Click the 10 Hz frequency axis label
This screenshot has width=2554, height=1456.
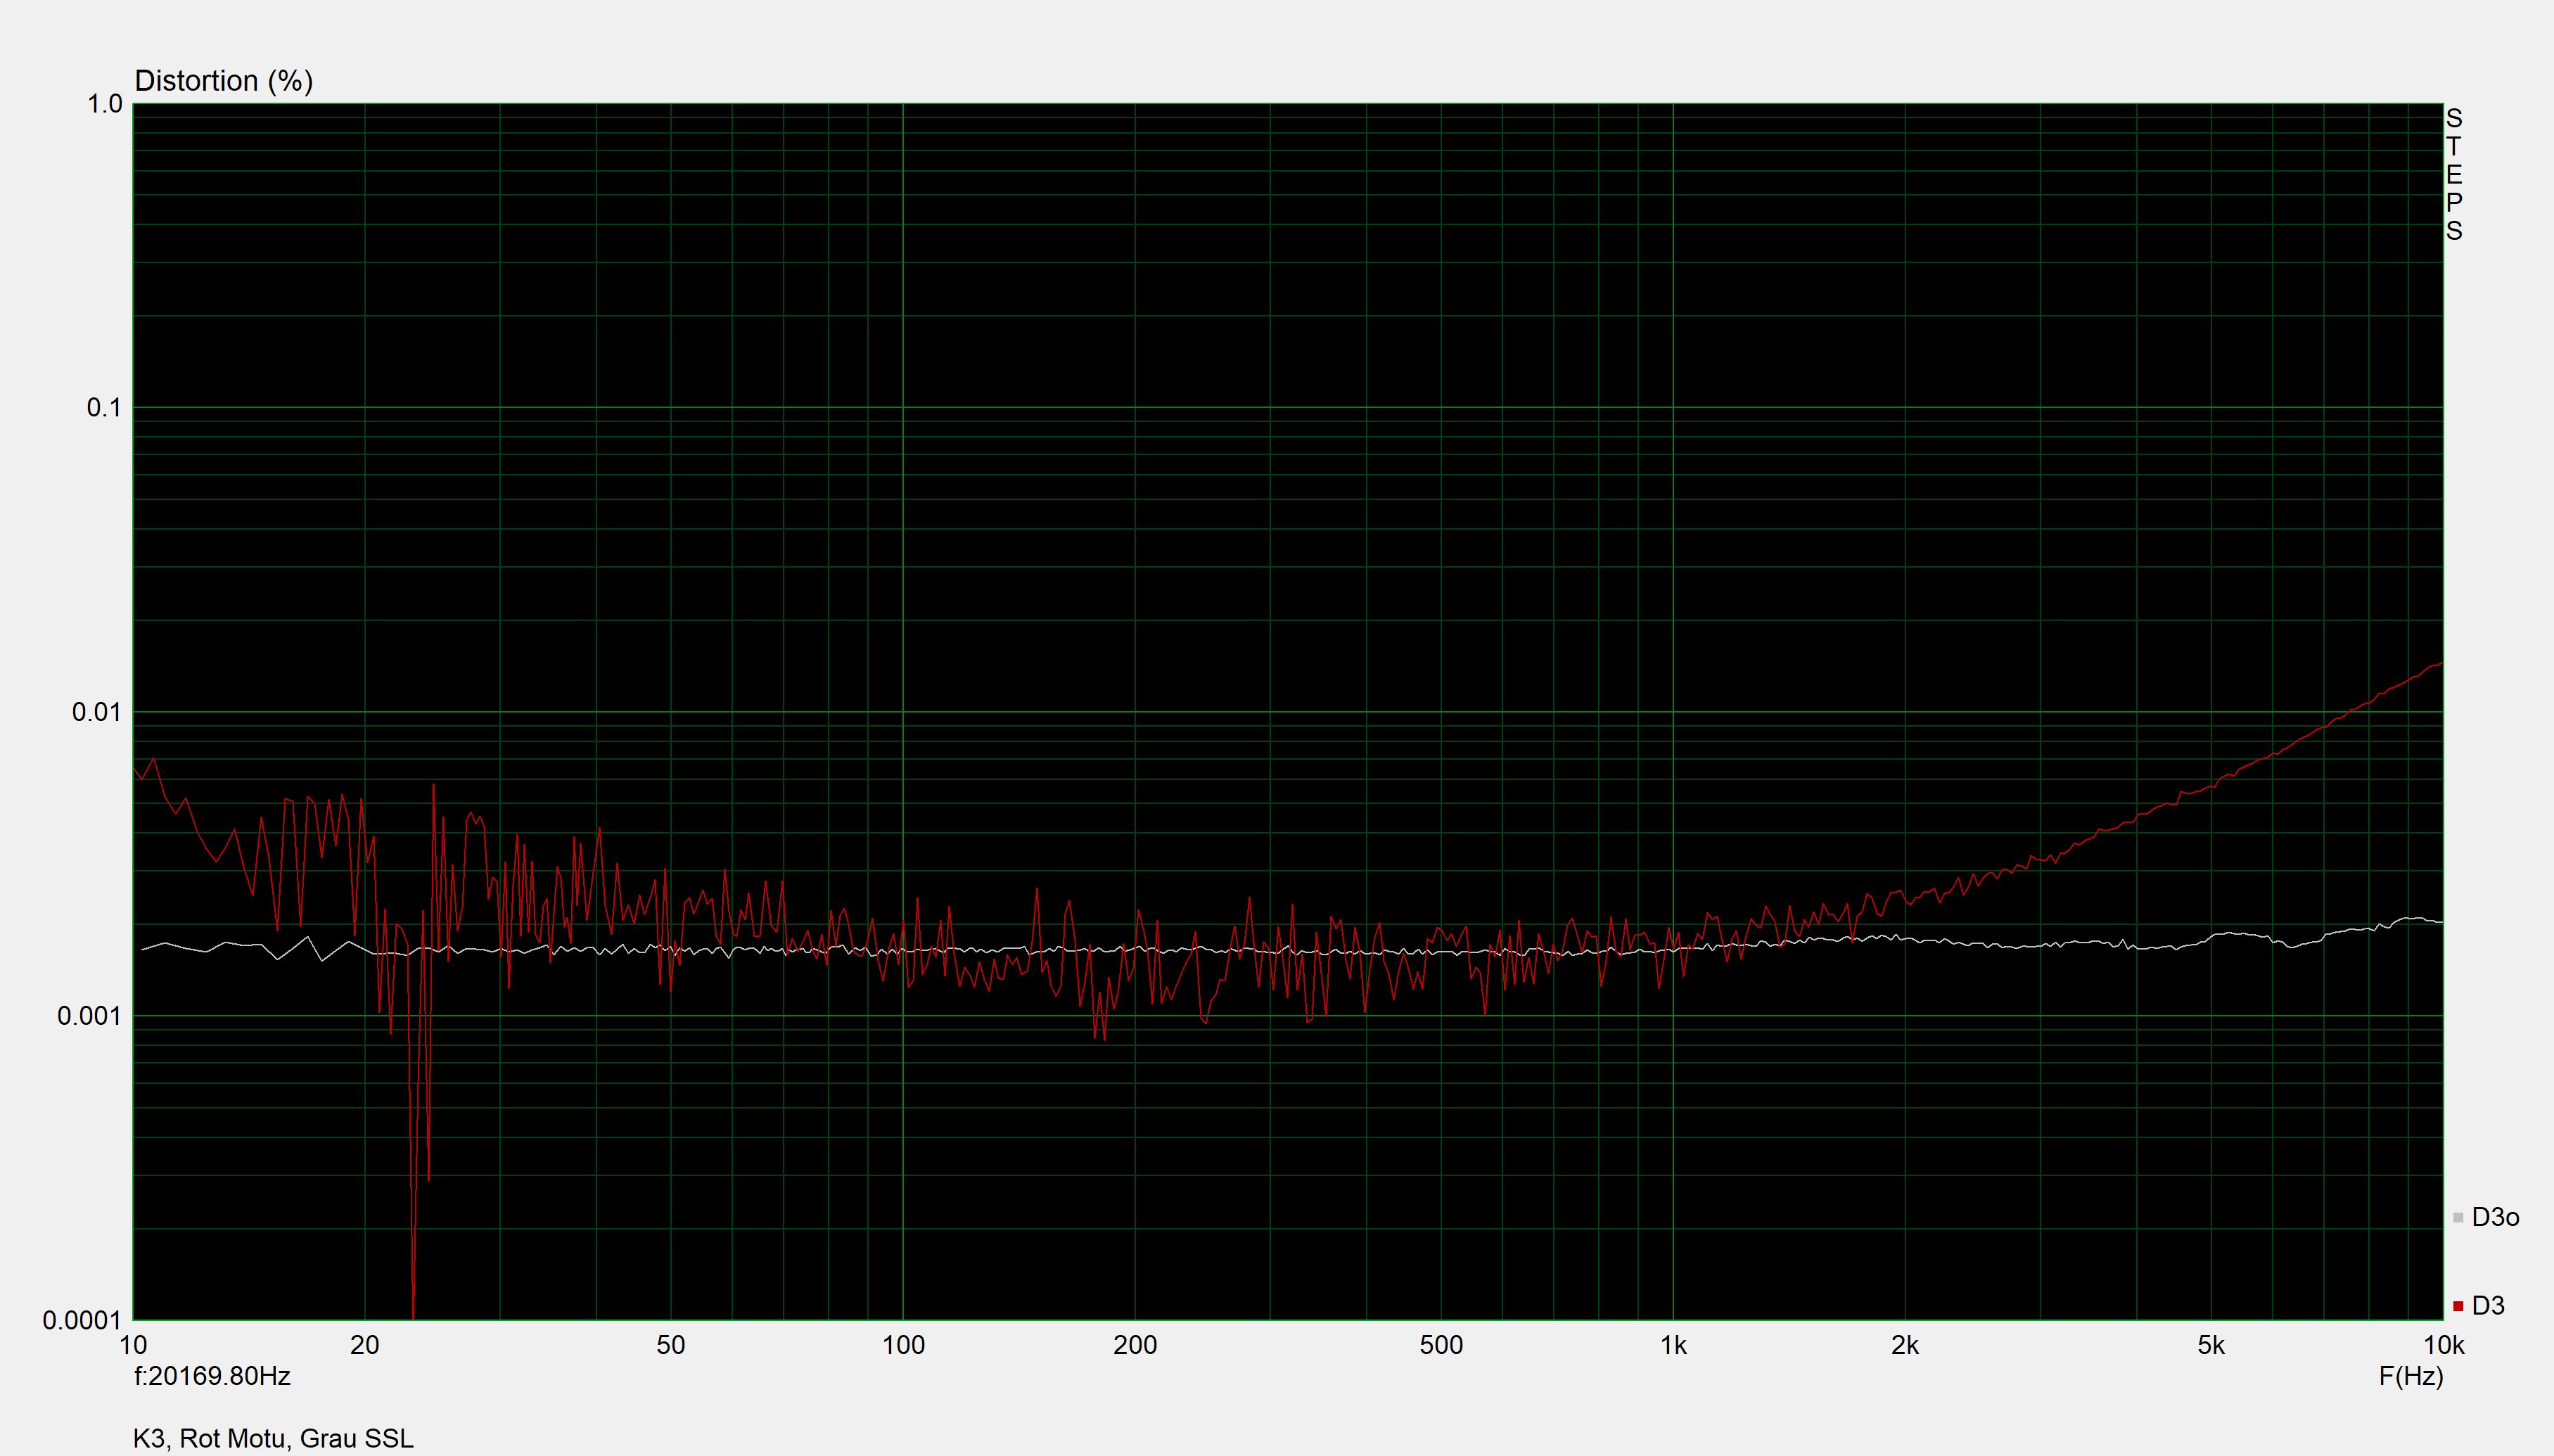pyautogui.click(x=133, y=1345)
